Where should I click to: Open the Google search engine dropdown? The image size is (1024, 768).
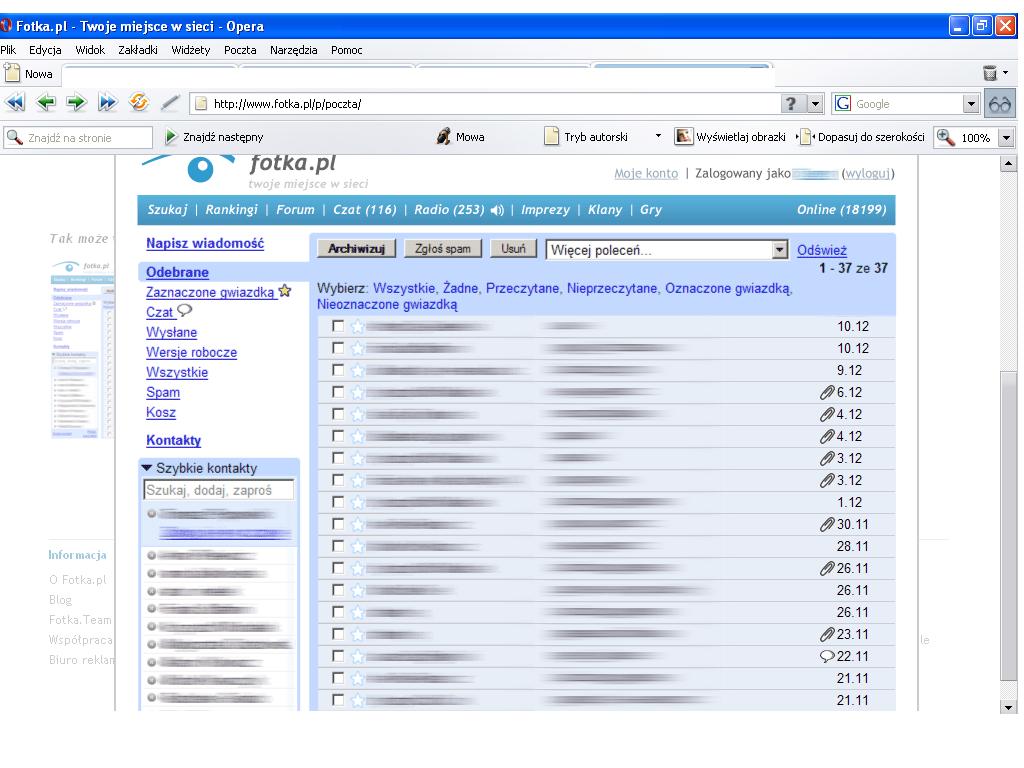(971, 103)
